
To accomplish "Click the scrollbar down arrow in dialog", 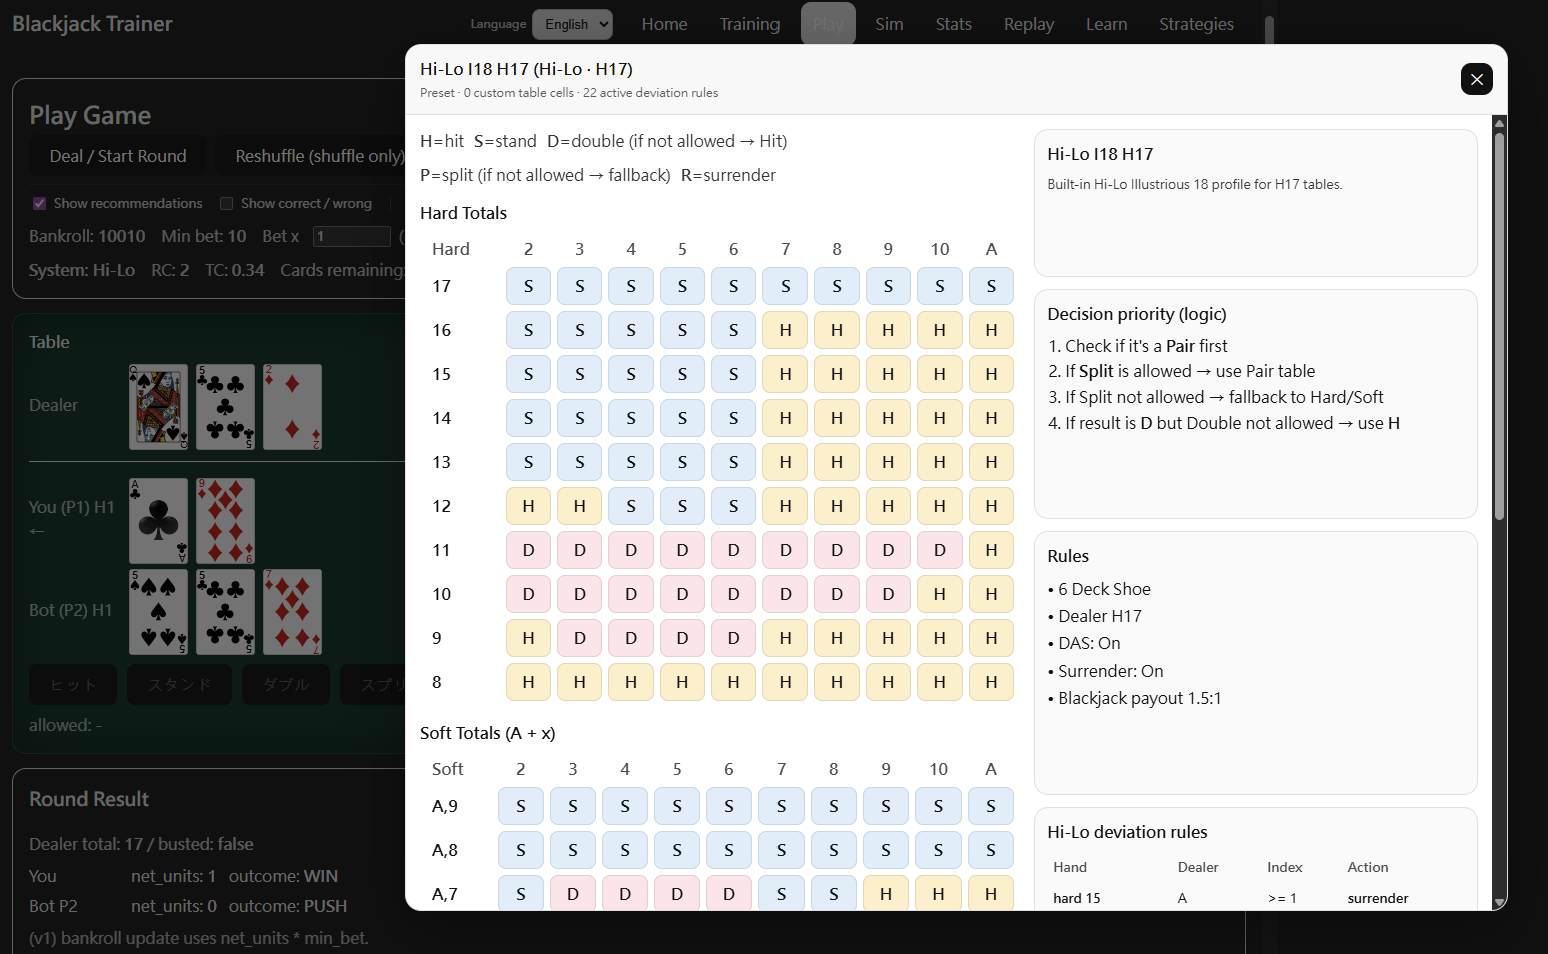I will click(x=1499, y=902).
